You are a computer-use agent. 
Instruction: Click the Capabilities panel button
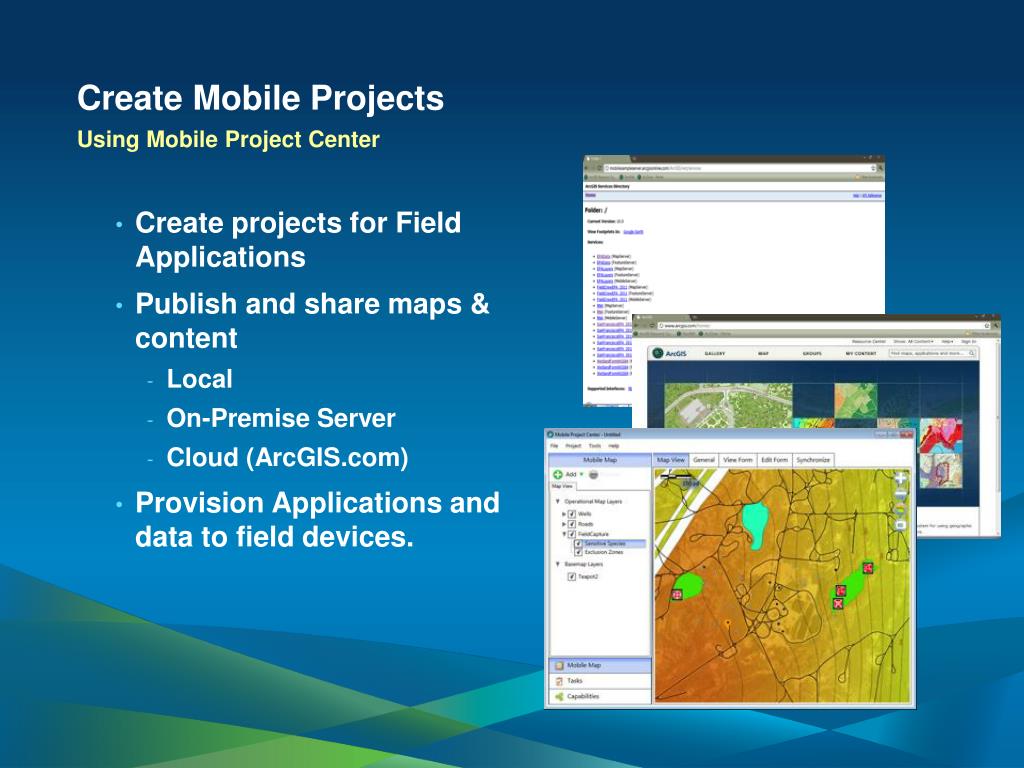[600, 697]
